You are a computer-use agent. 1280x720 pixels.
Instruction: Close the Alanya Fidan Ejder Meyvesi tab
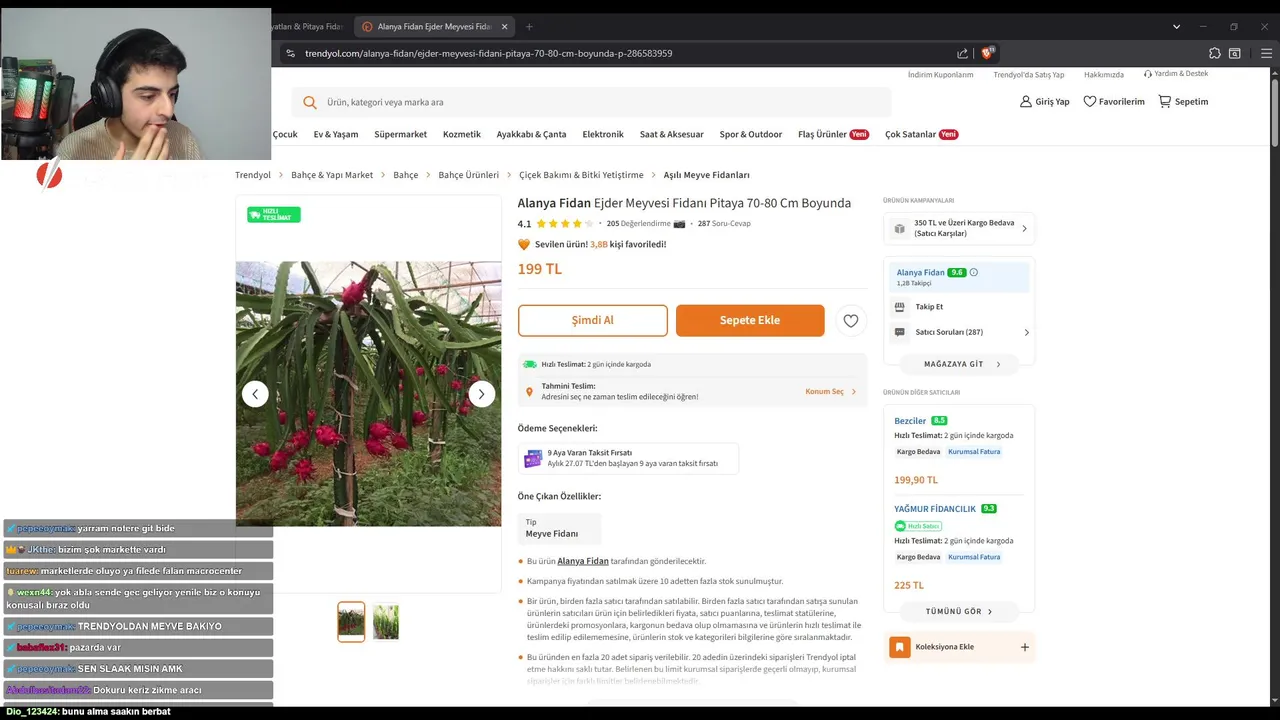pos(505,27)
